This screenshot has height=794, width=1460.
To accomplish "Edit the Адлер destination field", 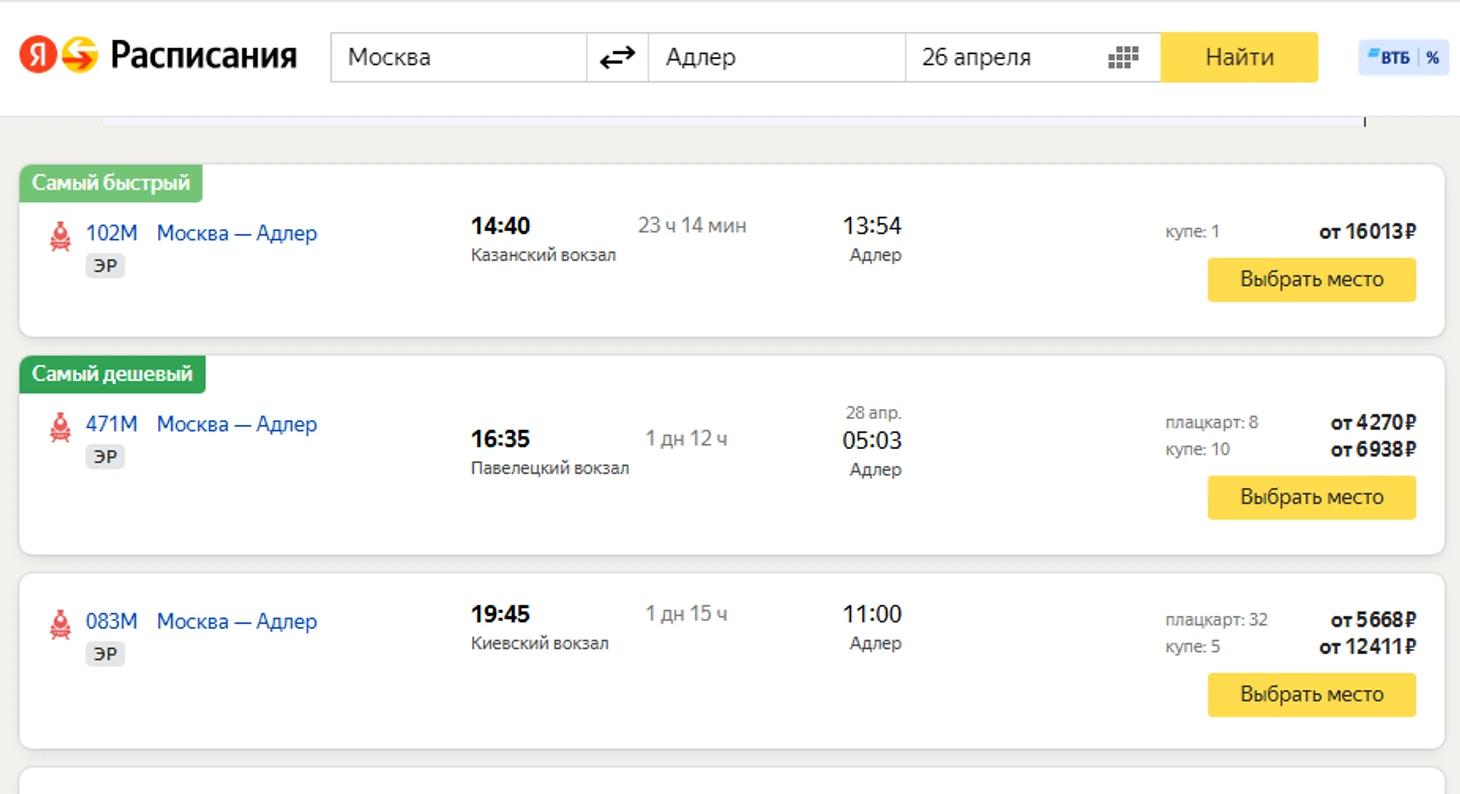I will (x=776, y=58).
